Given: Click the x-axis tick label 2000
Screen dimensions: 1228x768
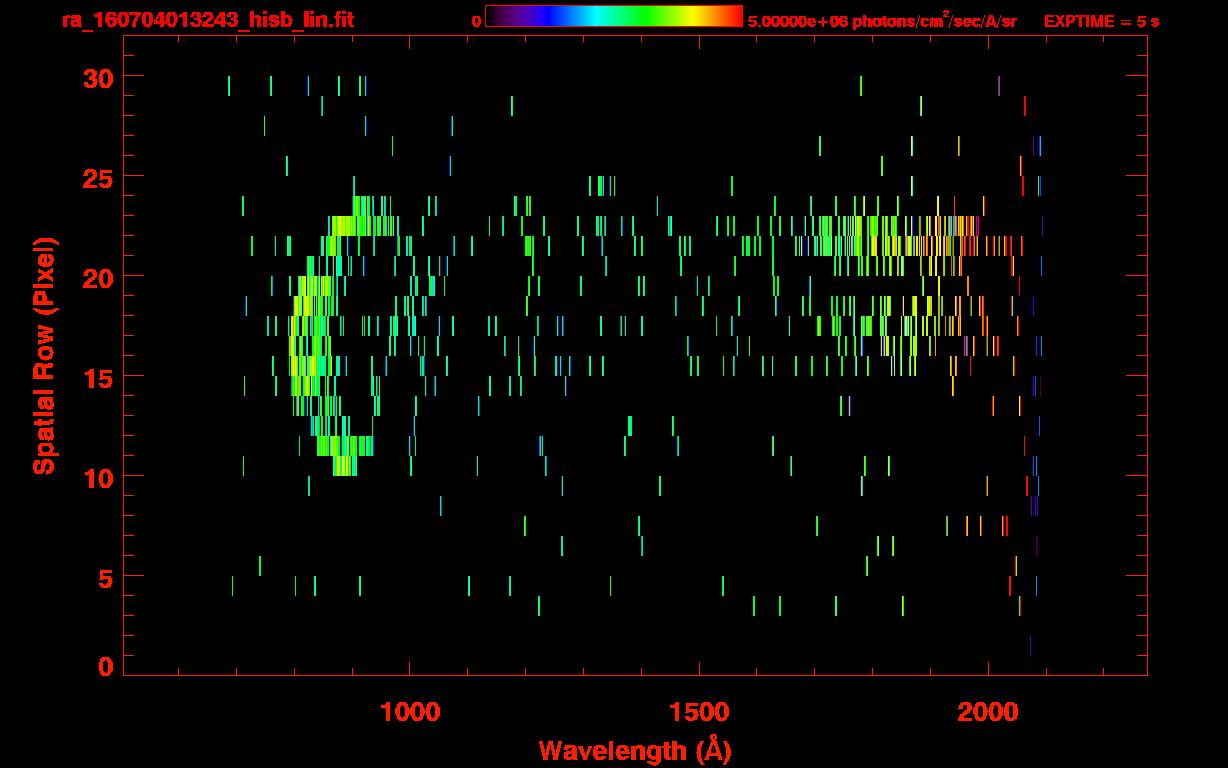Looking at the screenshot, I should pos(988,712).
